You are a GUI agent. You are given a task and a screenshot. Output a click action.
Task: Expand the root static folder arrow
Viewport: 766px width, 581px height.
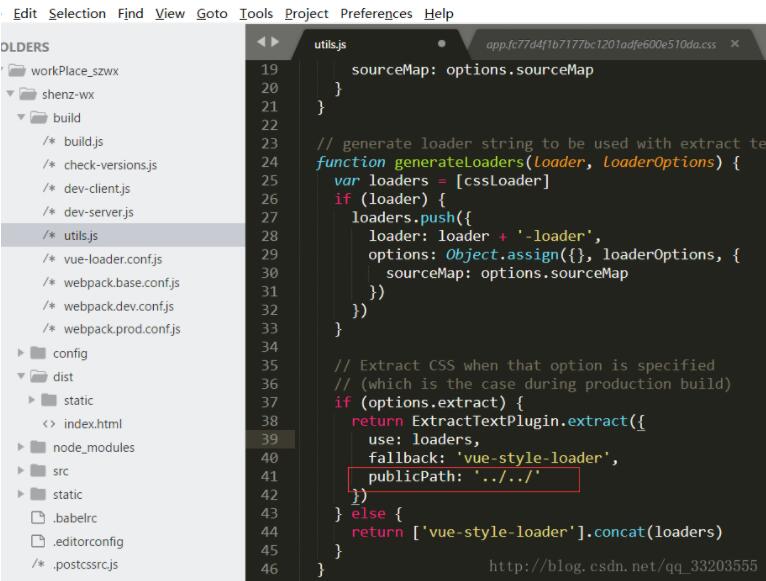(21, 494)
